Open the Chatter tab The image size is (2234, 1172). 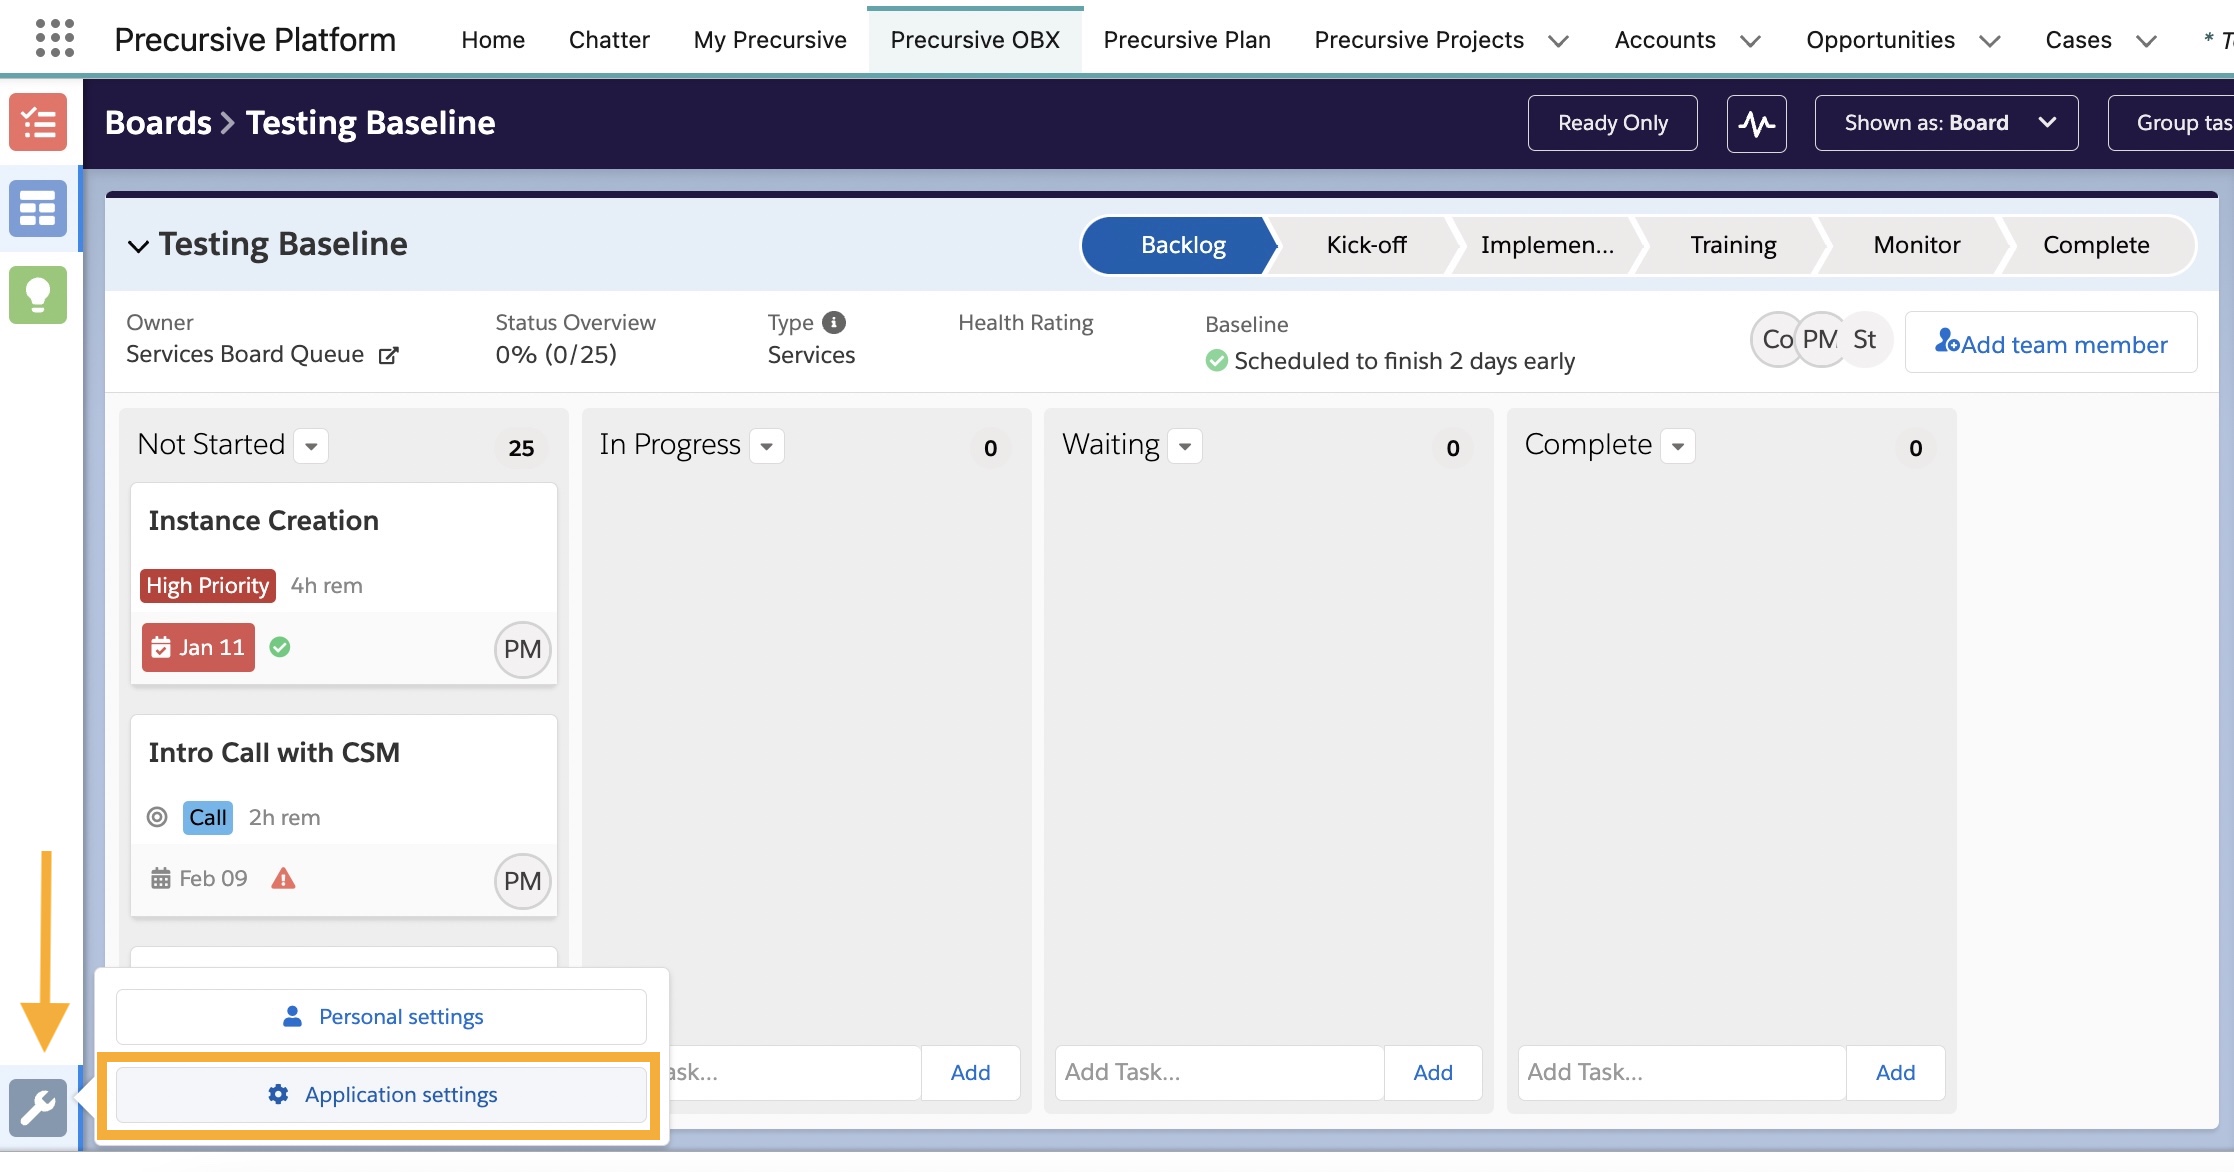[609, 40]
